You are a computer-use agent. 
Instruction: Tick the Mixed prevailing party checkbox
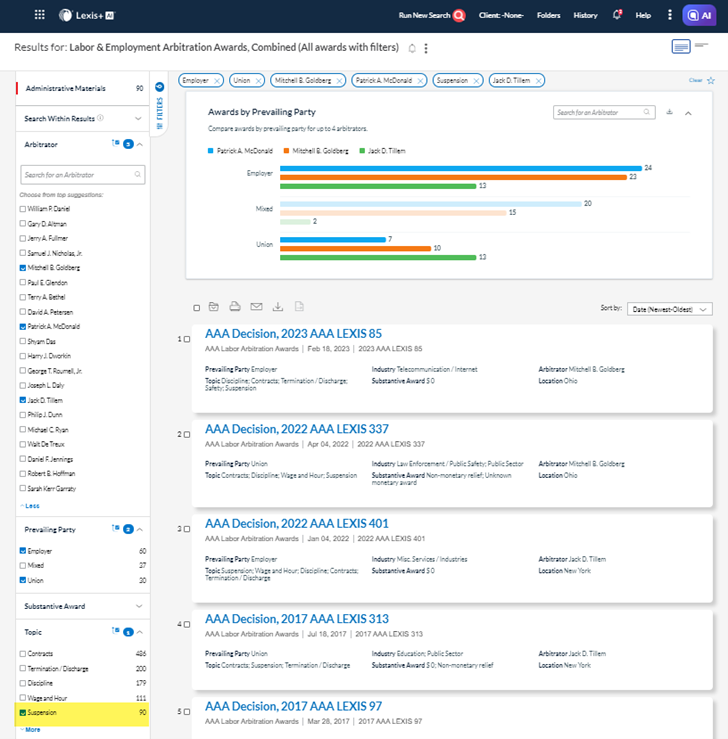[x=23, y=566]
